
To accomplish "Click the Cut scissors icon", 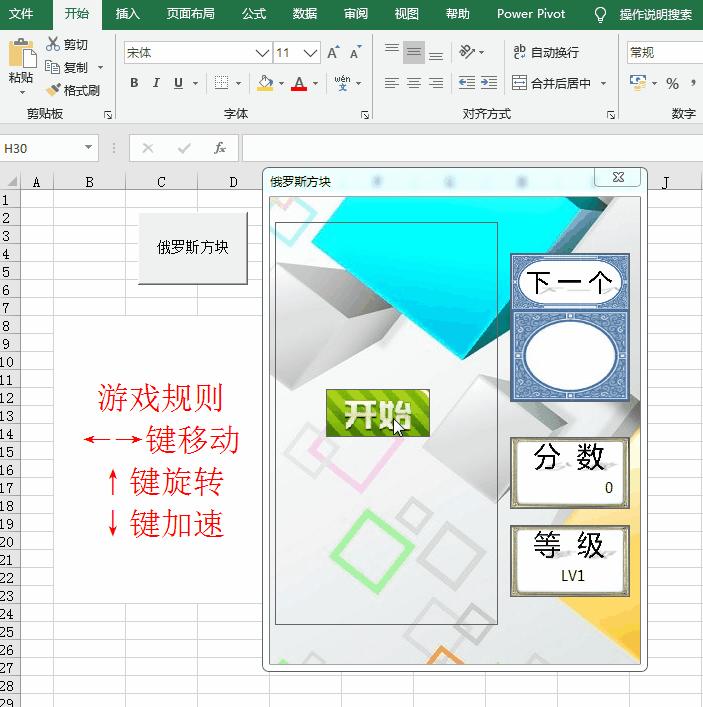I will pos(53,44).
